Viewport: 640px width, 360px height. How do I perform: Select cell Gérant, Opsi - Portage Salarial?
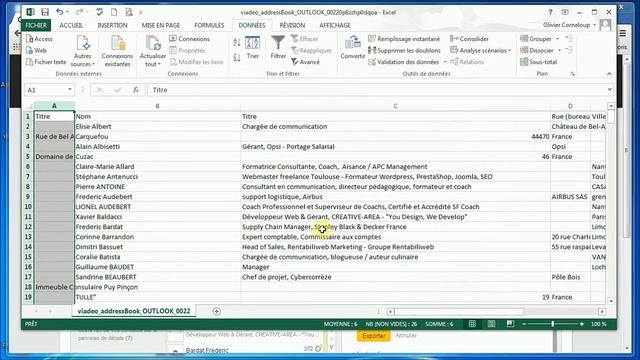[396, 147]
